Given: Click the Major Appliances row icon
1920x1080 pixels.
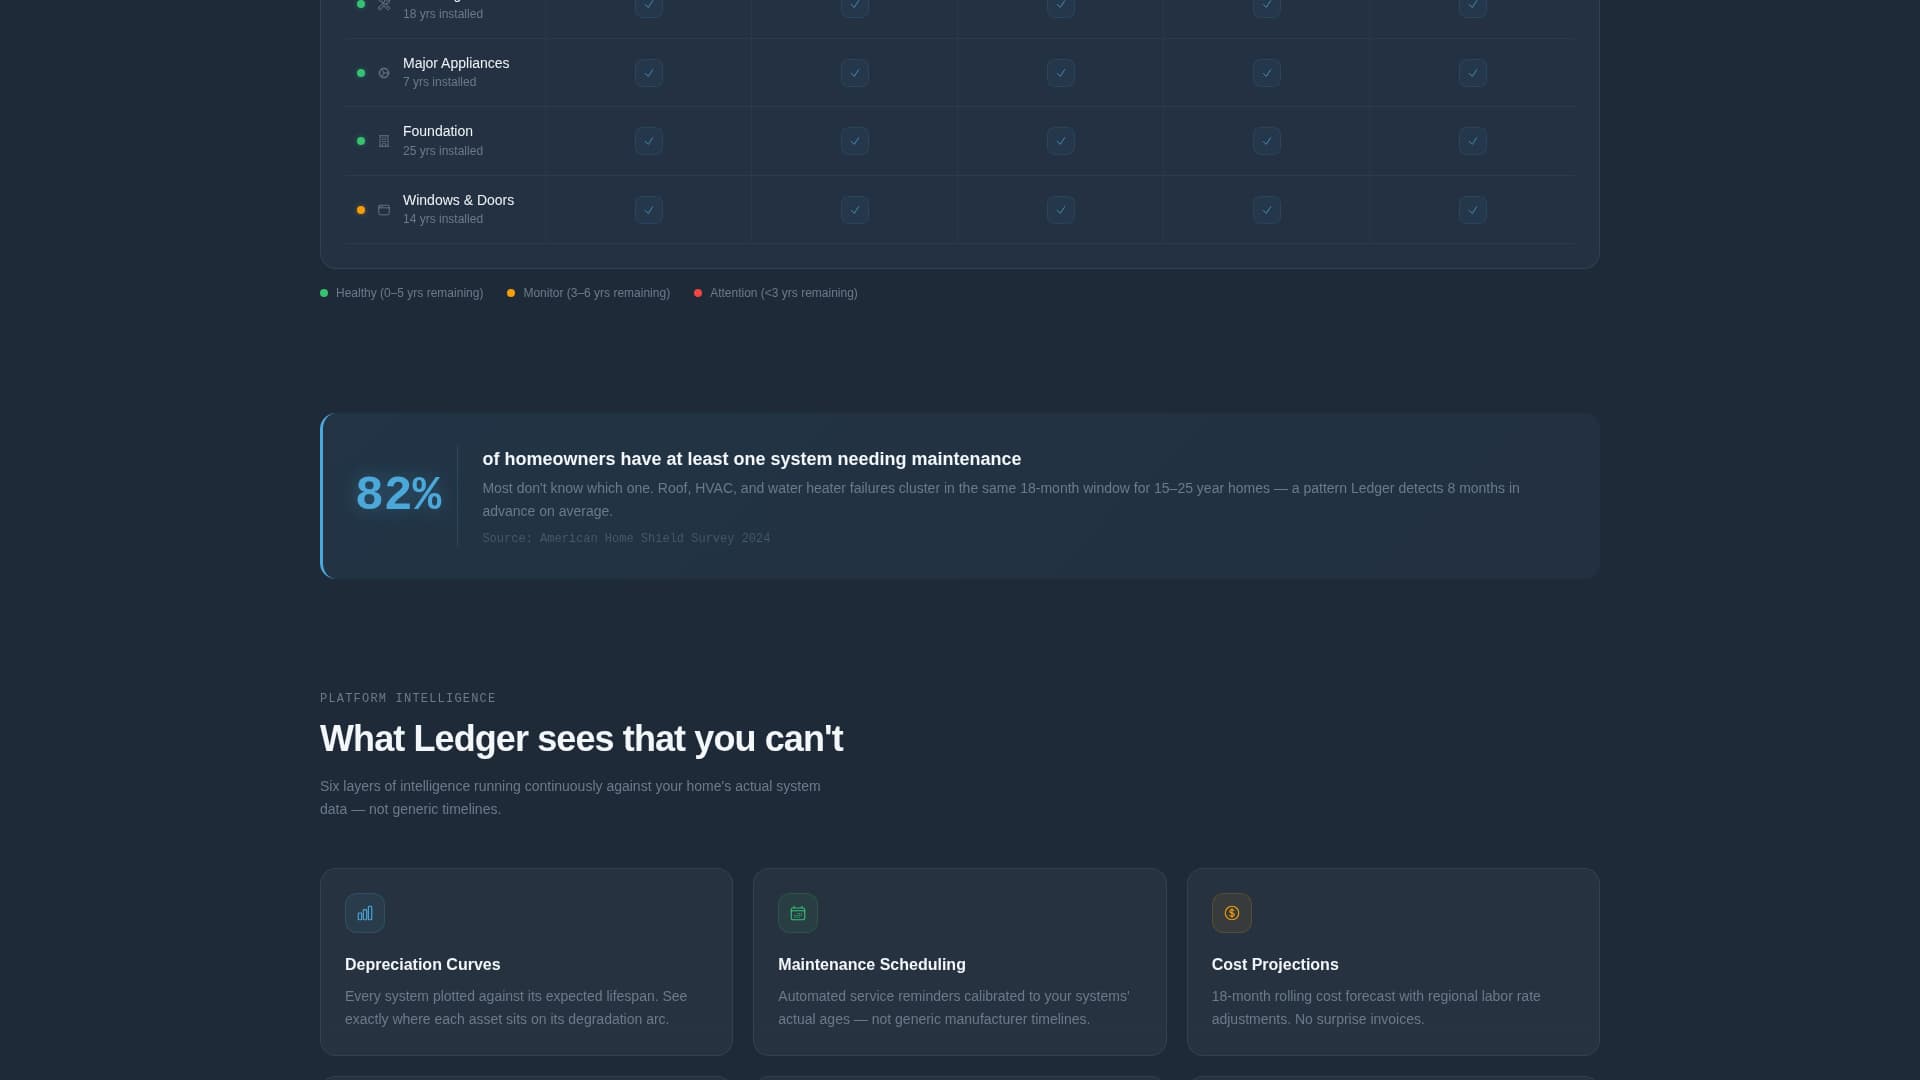Looking at the screenshot, I should [384, 73].
